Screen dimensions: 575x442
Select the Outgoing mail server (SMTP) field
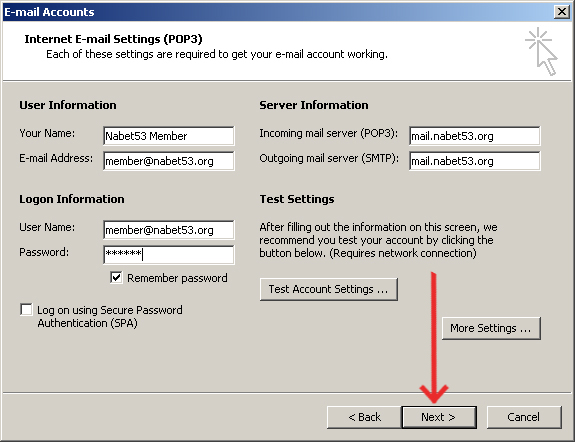tap(475, 161)
